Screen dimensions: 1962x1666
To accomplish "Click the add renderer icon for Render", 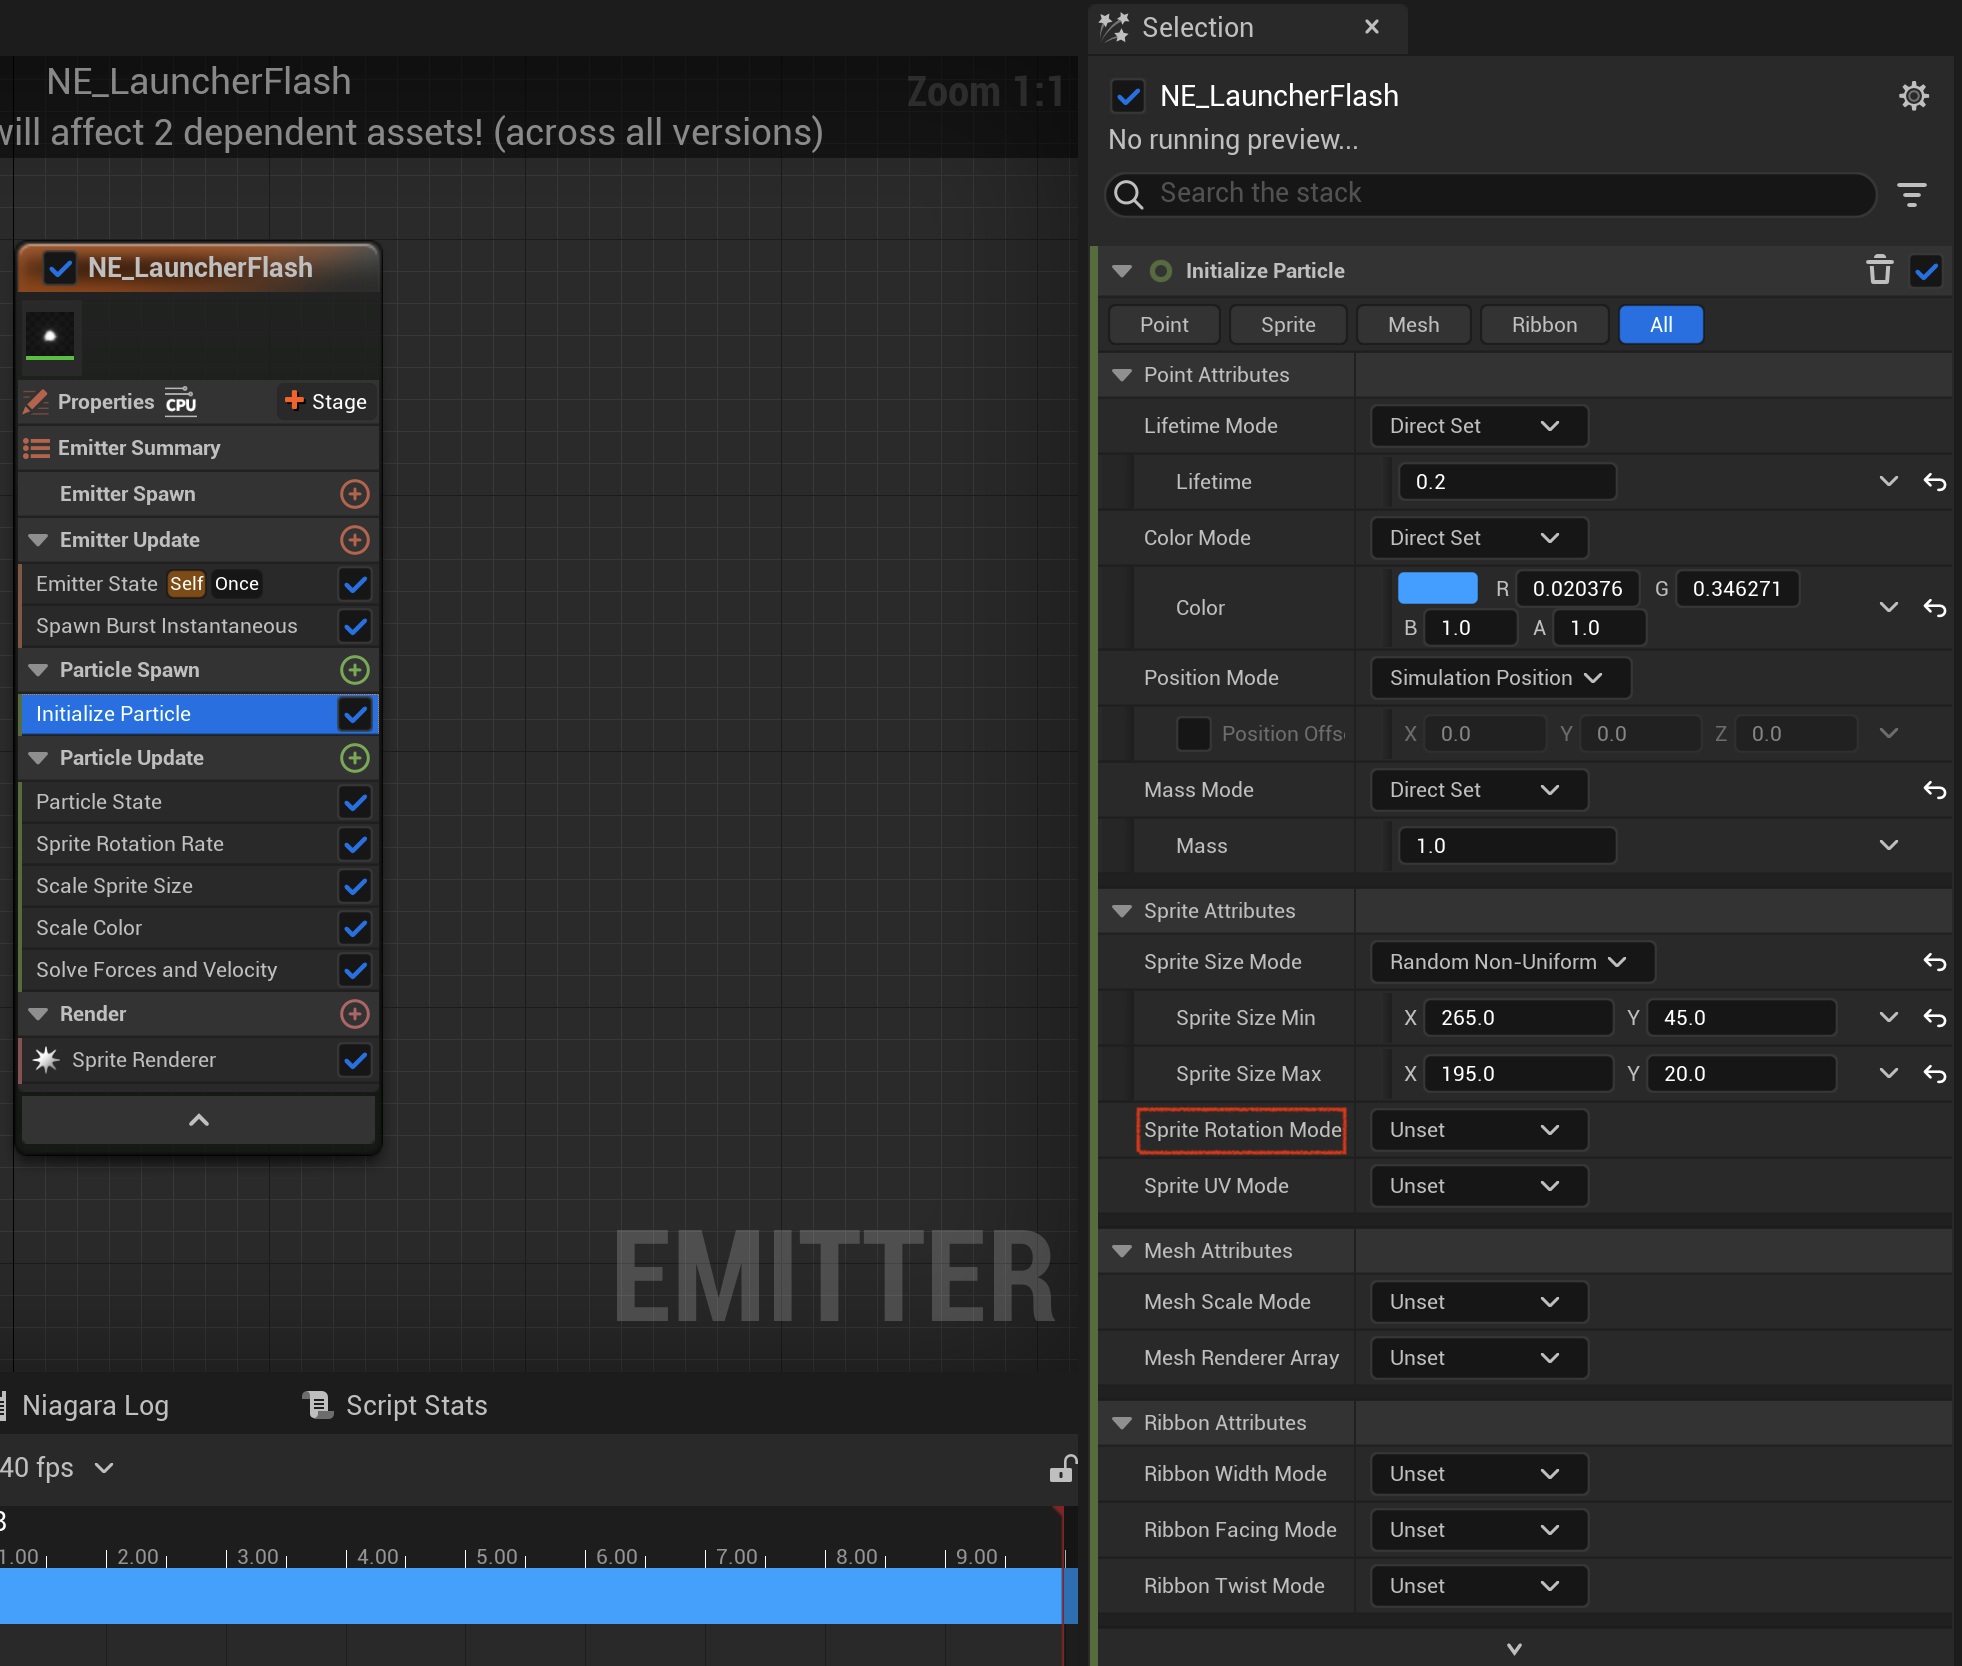I will (355, 1014).
